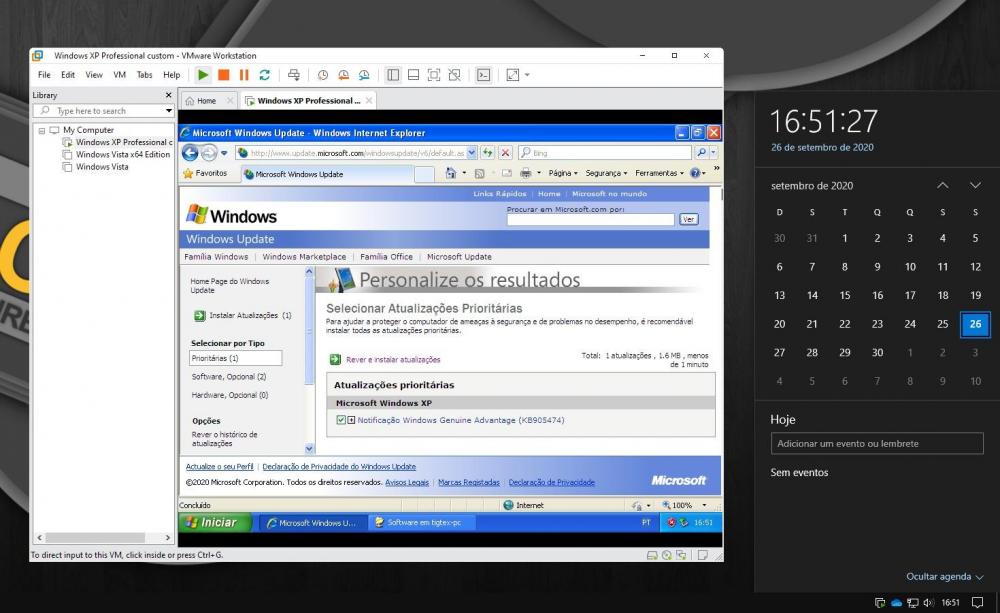Uncheck the Windows Genuine Advantage update checkbox

341,420
